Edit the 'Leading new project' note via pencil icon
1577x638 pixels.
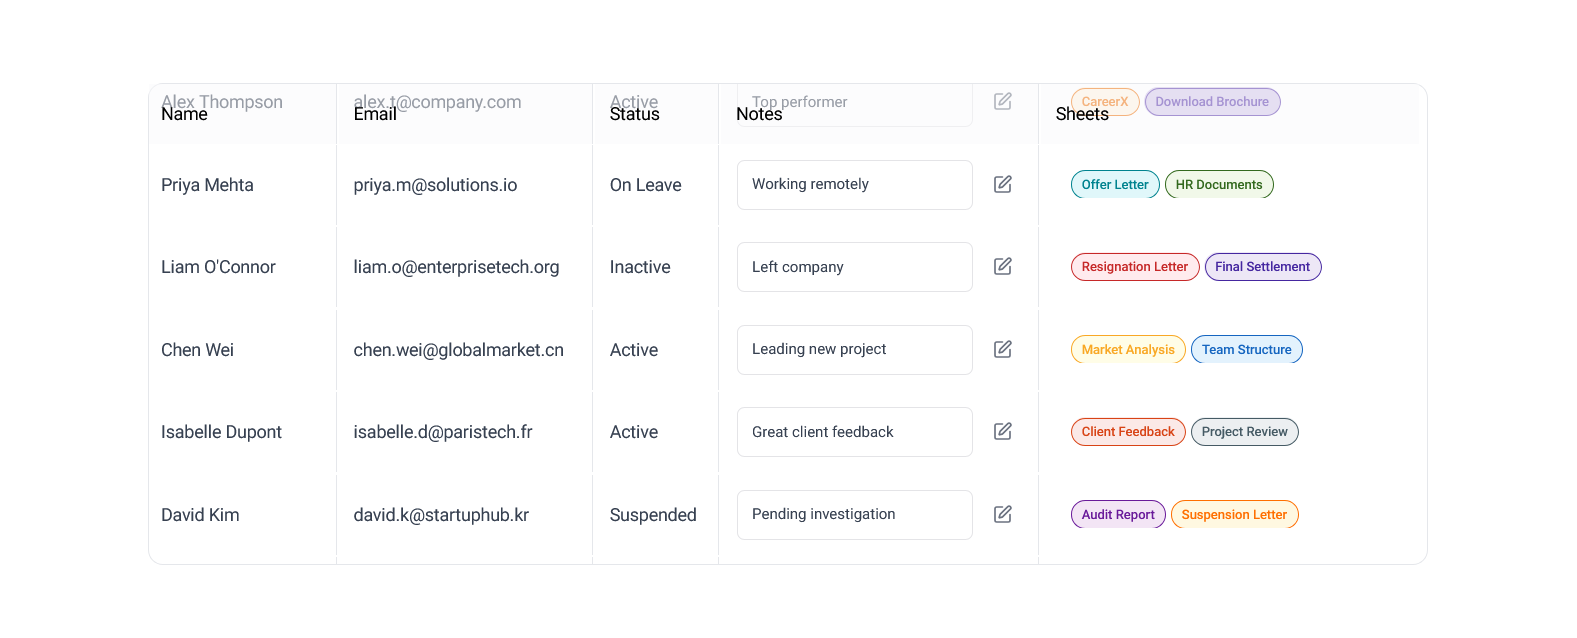[x=1003, y=349]
